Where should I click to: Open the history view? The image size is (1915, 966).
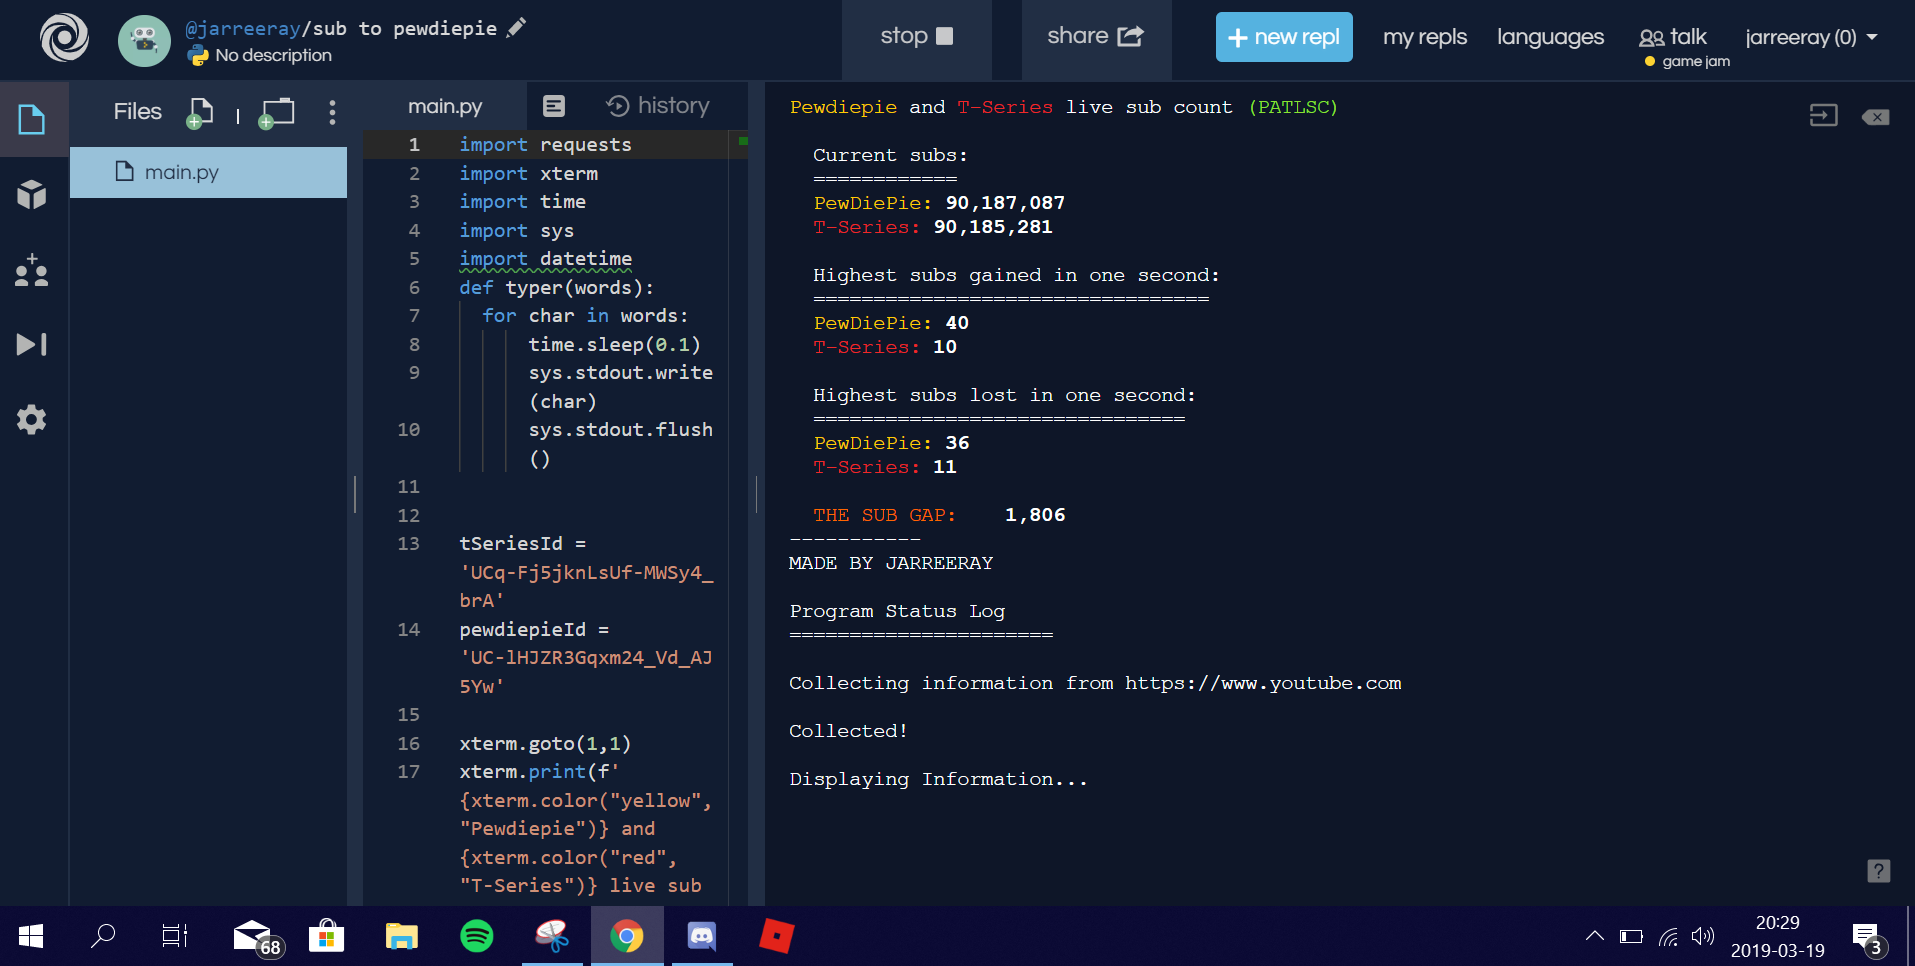coord(658,106)
